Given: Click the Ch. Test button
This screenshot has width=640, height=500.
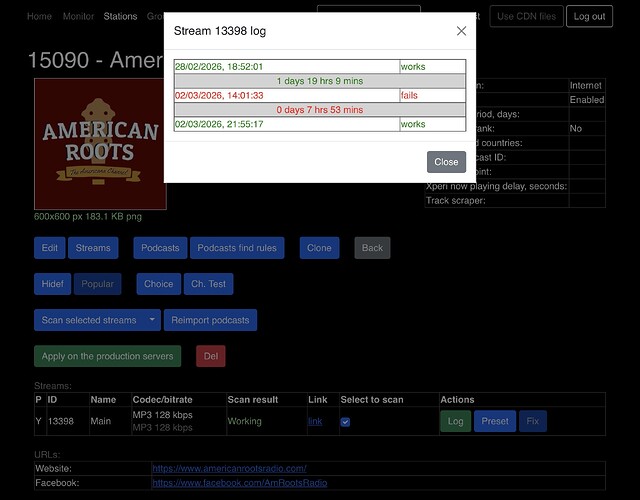Looking at the screenshot, I should click(208, 284).
